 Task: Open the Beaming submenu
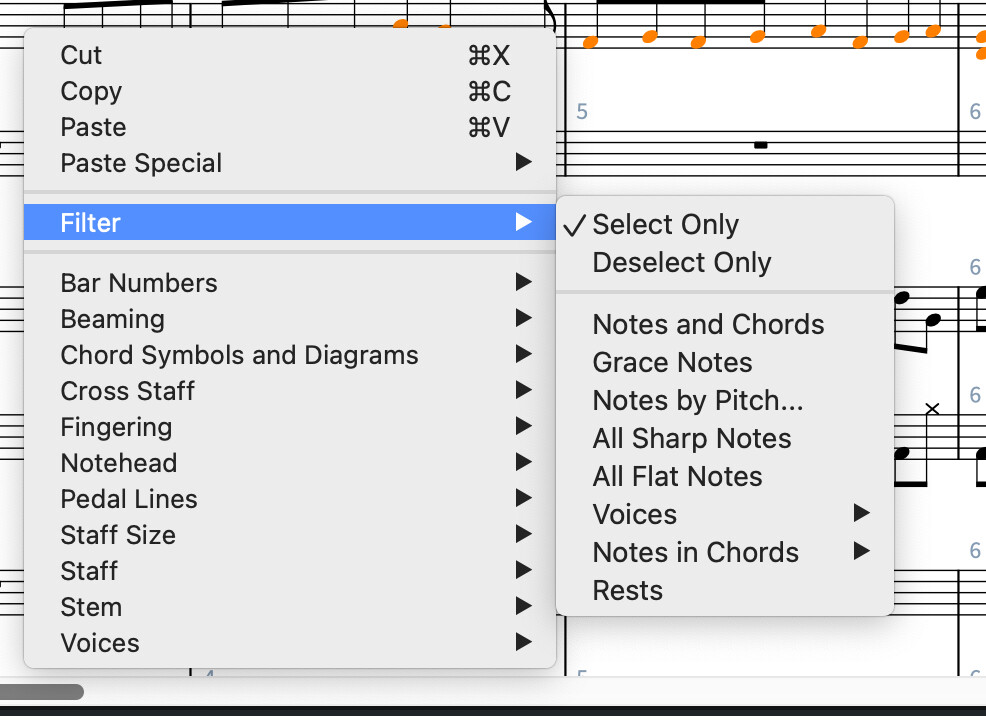(112, 319)
